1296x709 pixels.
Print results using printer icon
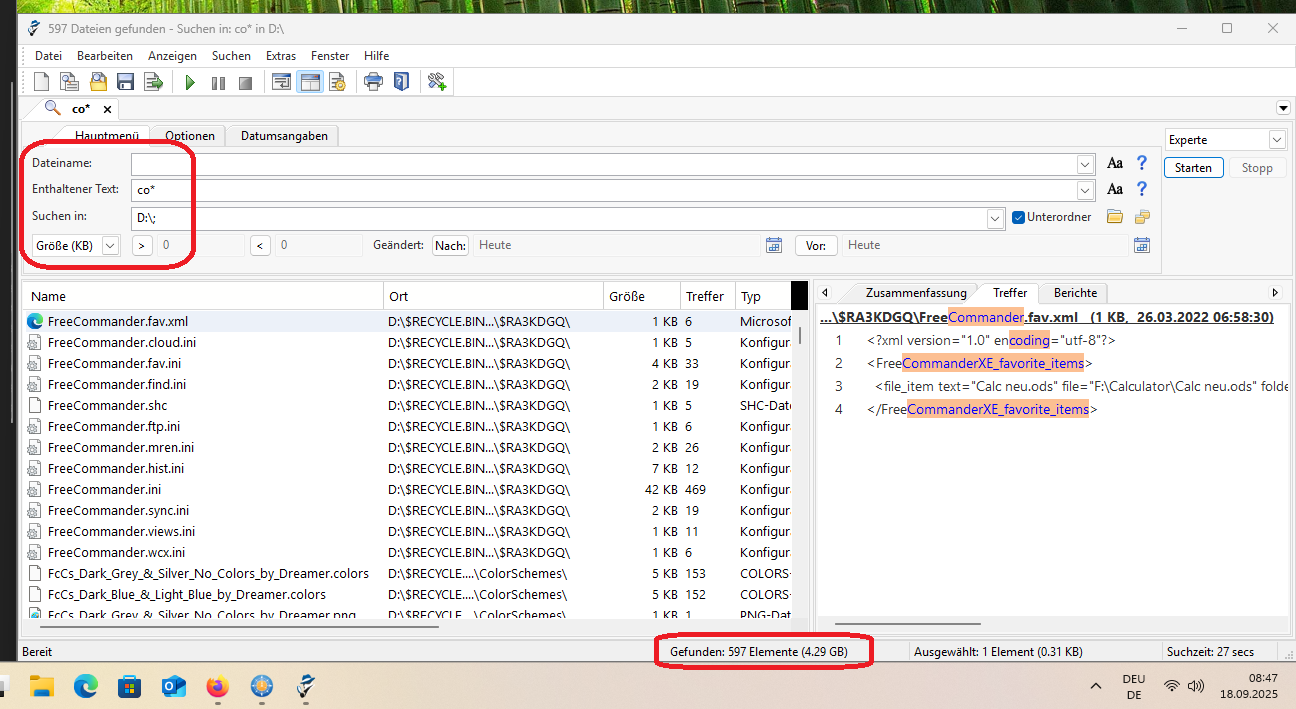373,82
